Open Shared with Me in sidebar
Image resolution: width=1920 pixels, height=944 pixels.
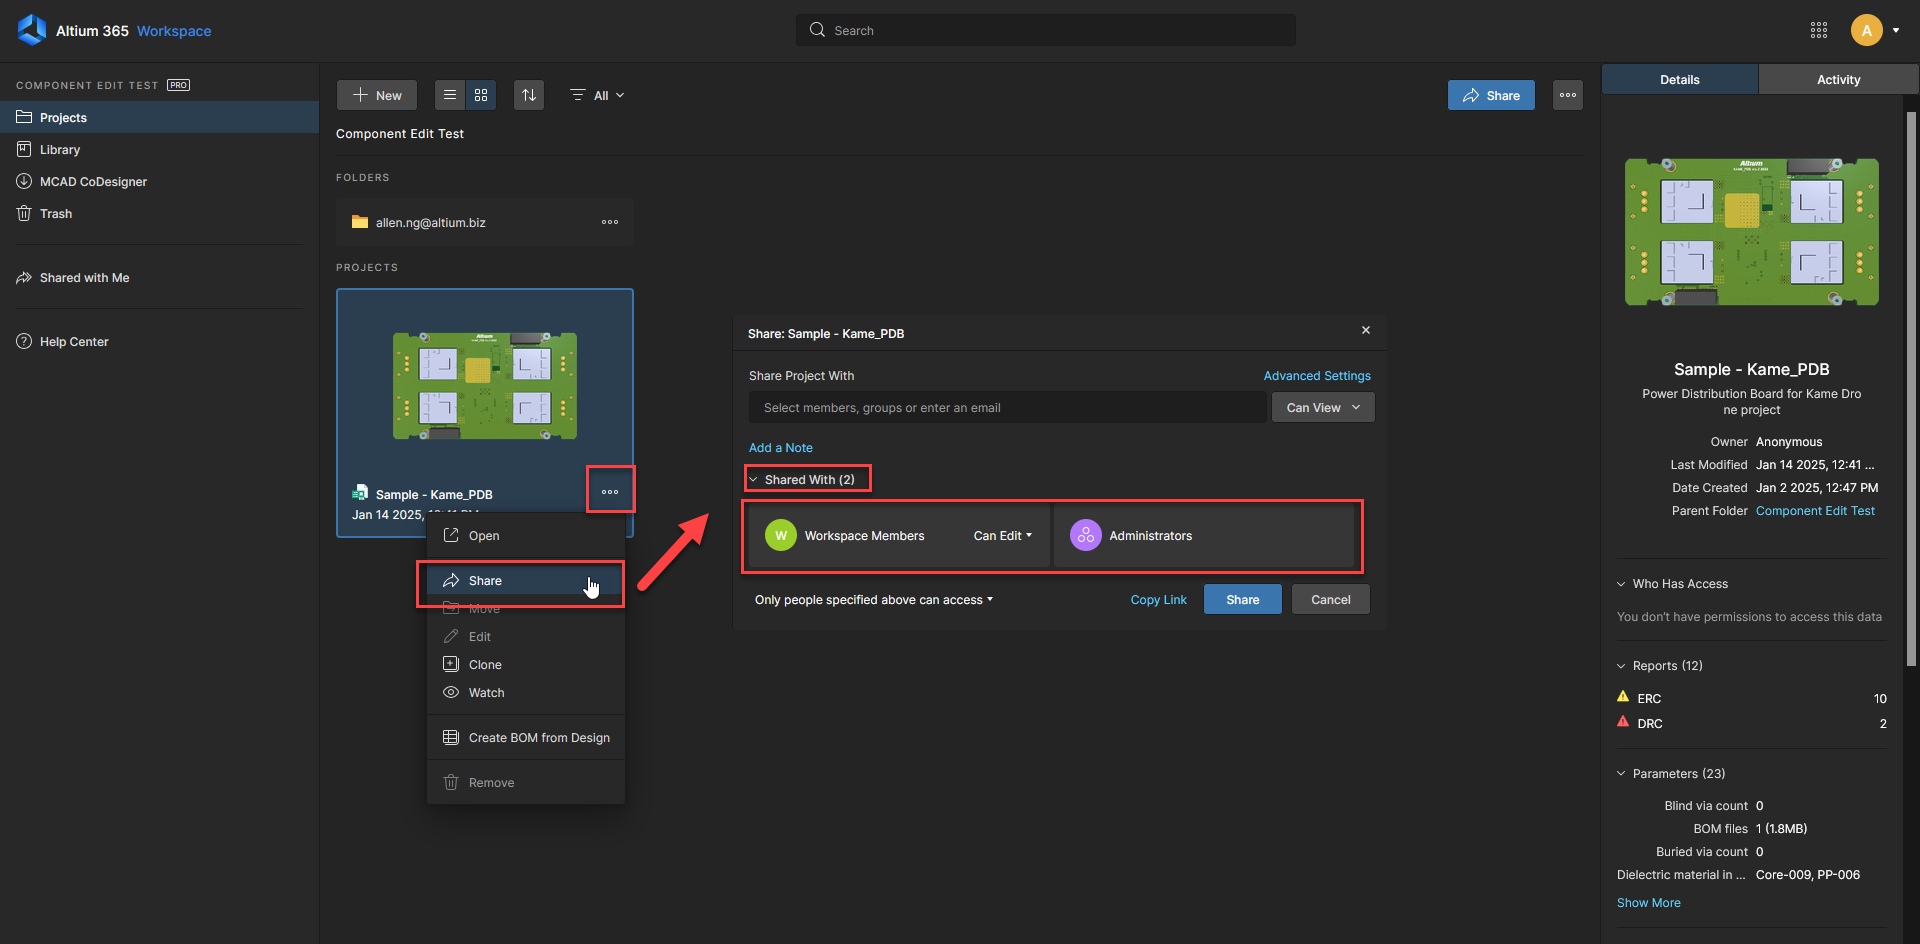pyautogui.click(x=160, y=277)
